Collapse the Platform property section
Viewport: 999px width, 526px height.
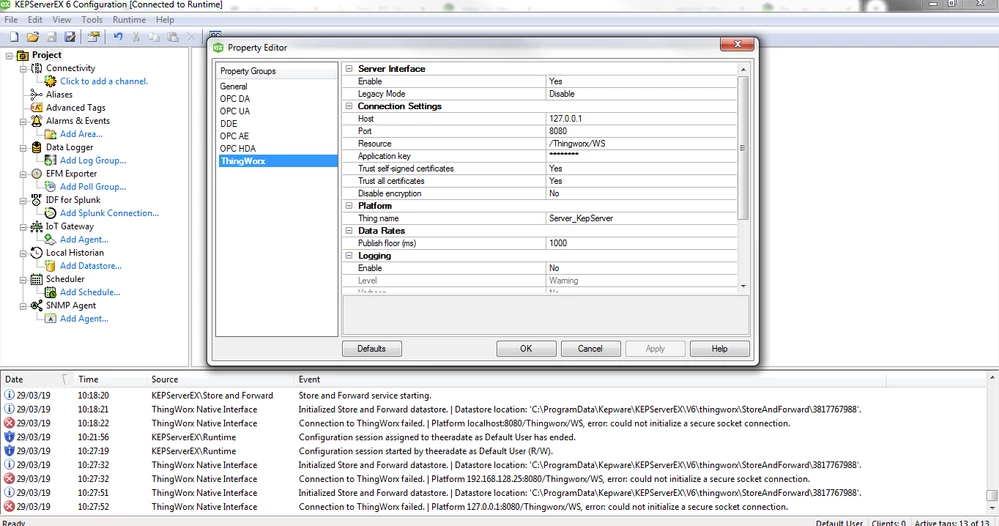349,206
